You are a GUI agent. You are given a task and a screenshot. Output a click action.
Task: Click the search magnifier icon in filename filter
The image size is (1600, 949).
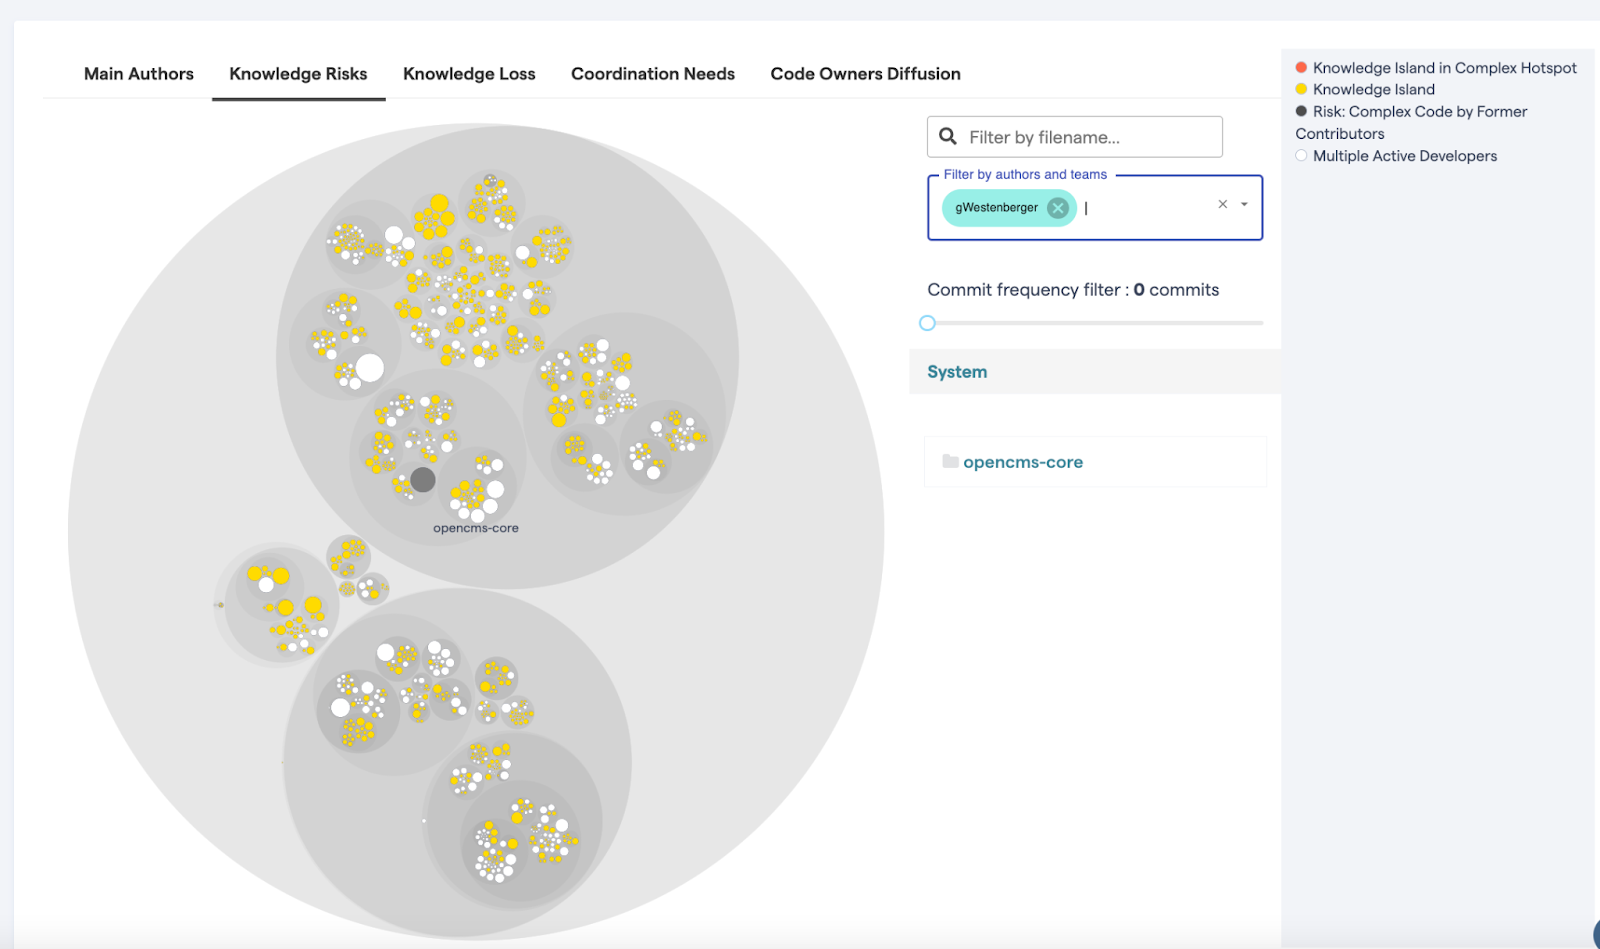949,136
